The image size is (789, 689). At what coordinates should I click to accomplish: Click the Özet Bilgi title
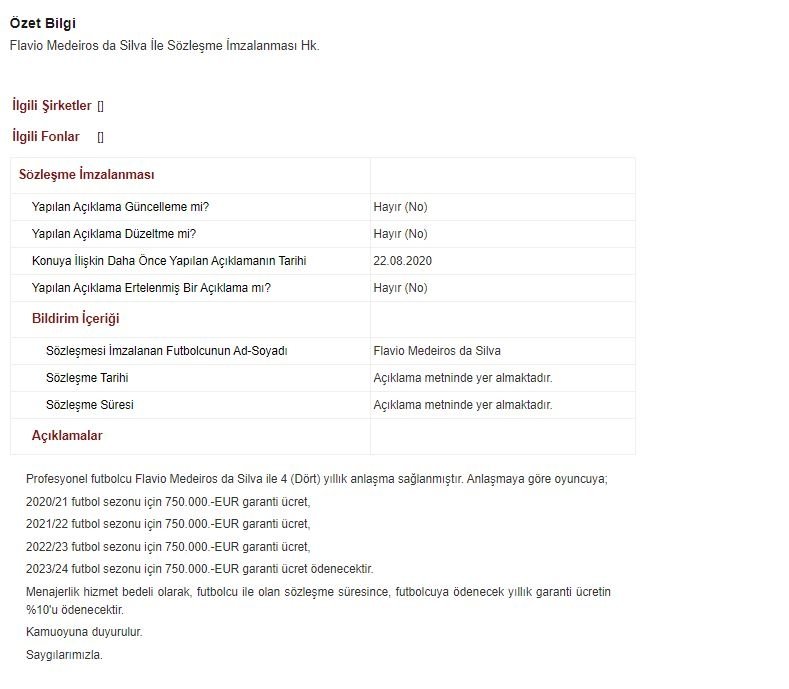pyautogui.click(x=43, y=23)
